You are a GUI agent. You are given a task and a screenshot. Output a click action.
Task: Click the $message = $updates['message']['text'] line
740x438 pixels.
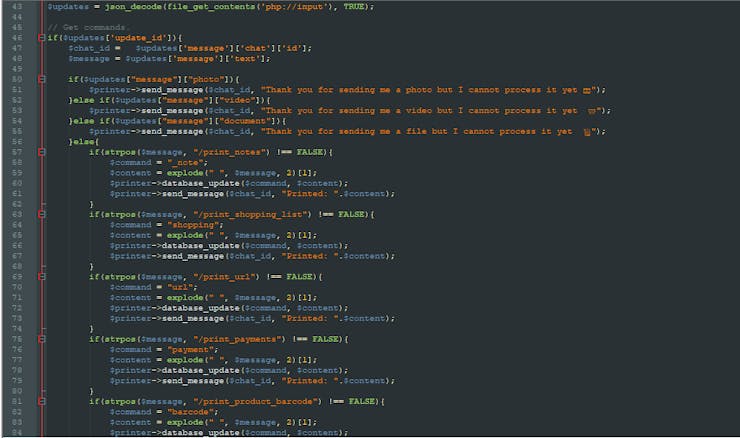click(169, 59)
